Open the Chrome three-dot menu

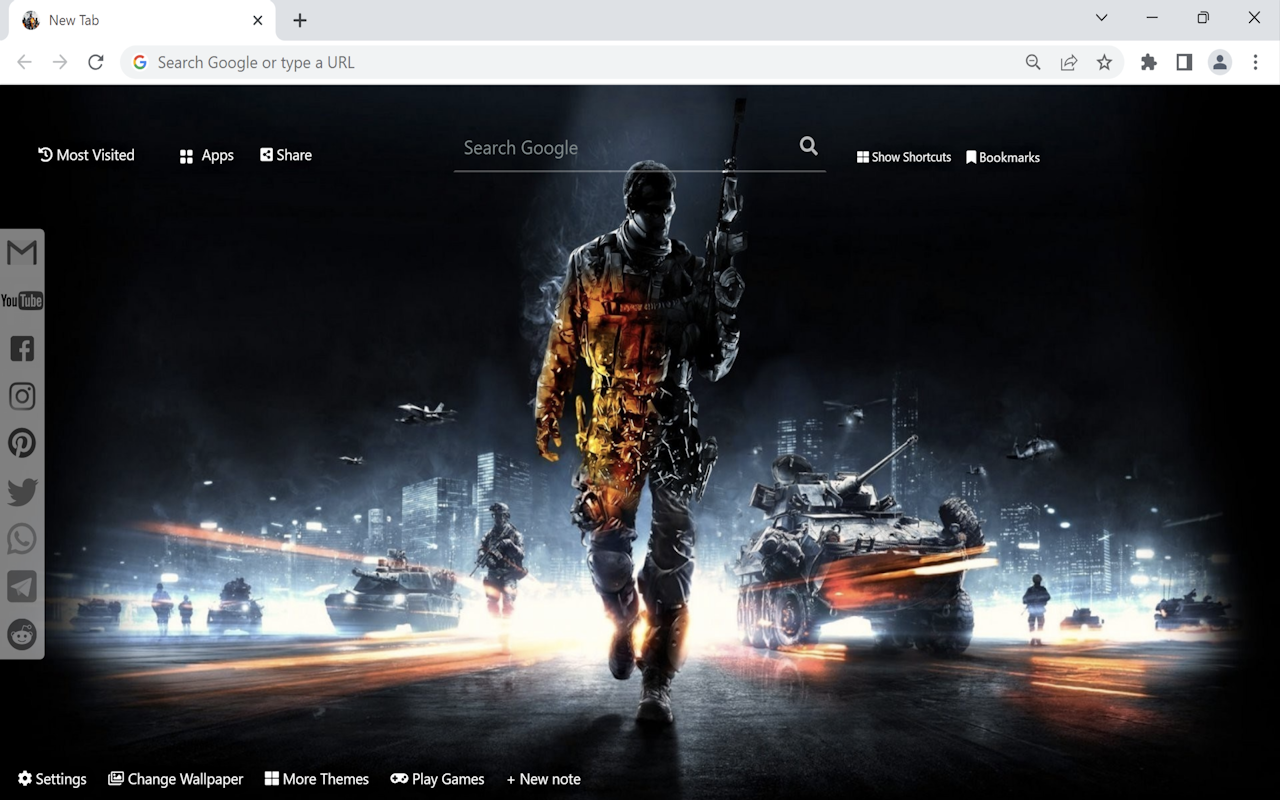pos(1256,63)
